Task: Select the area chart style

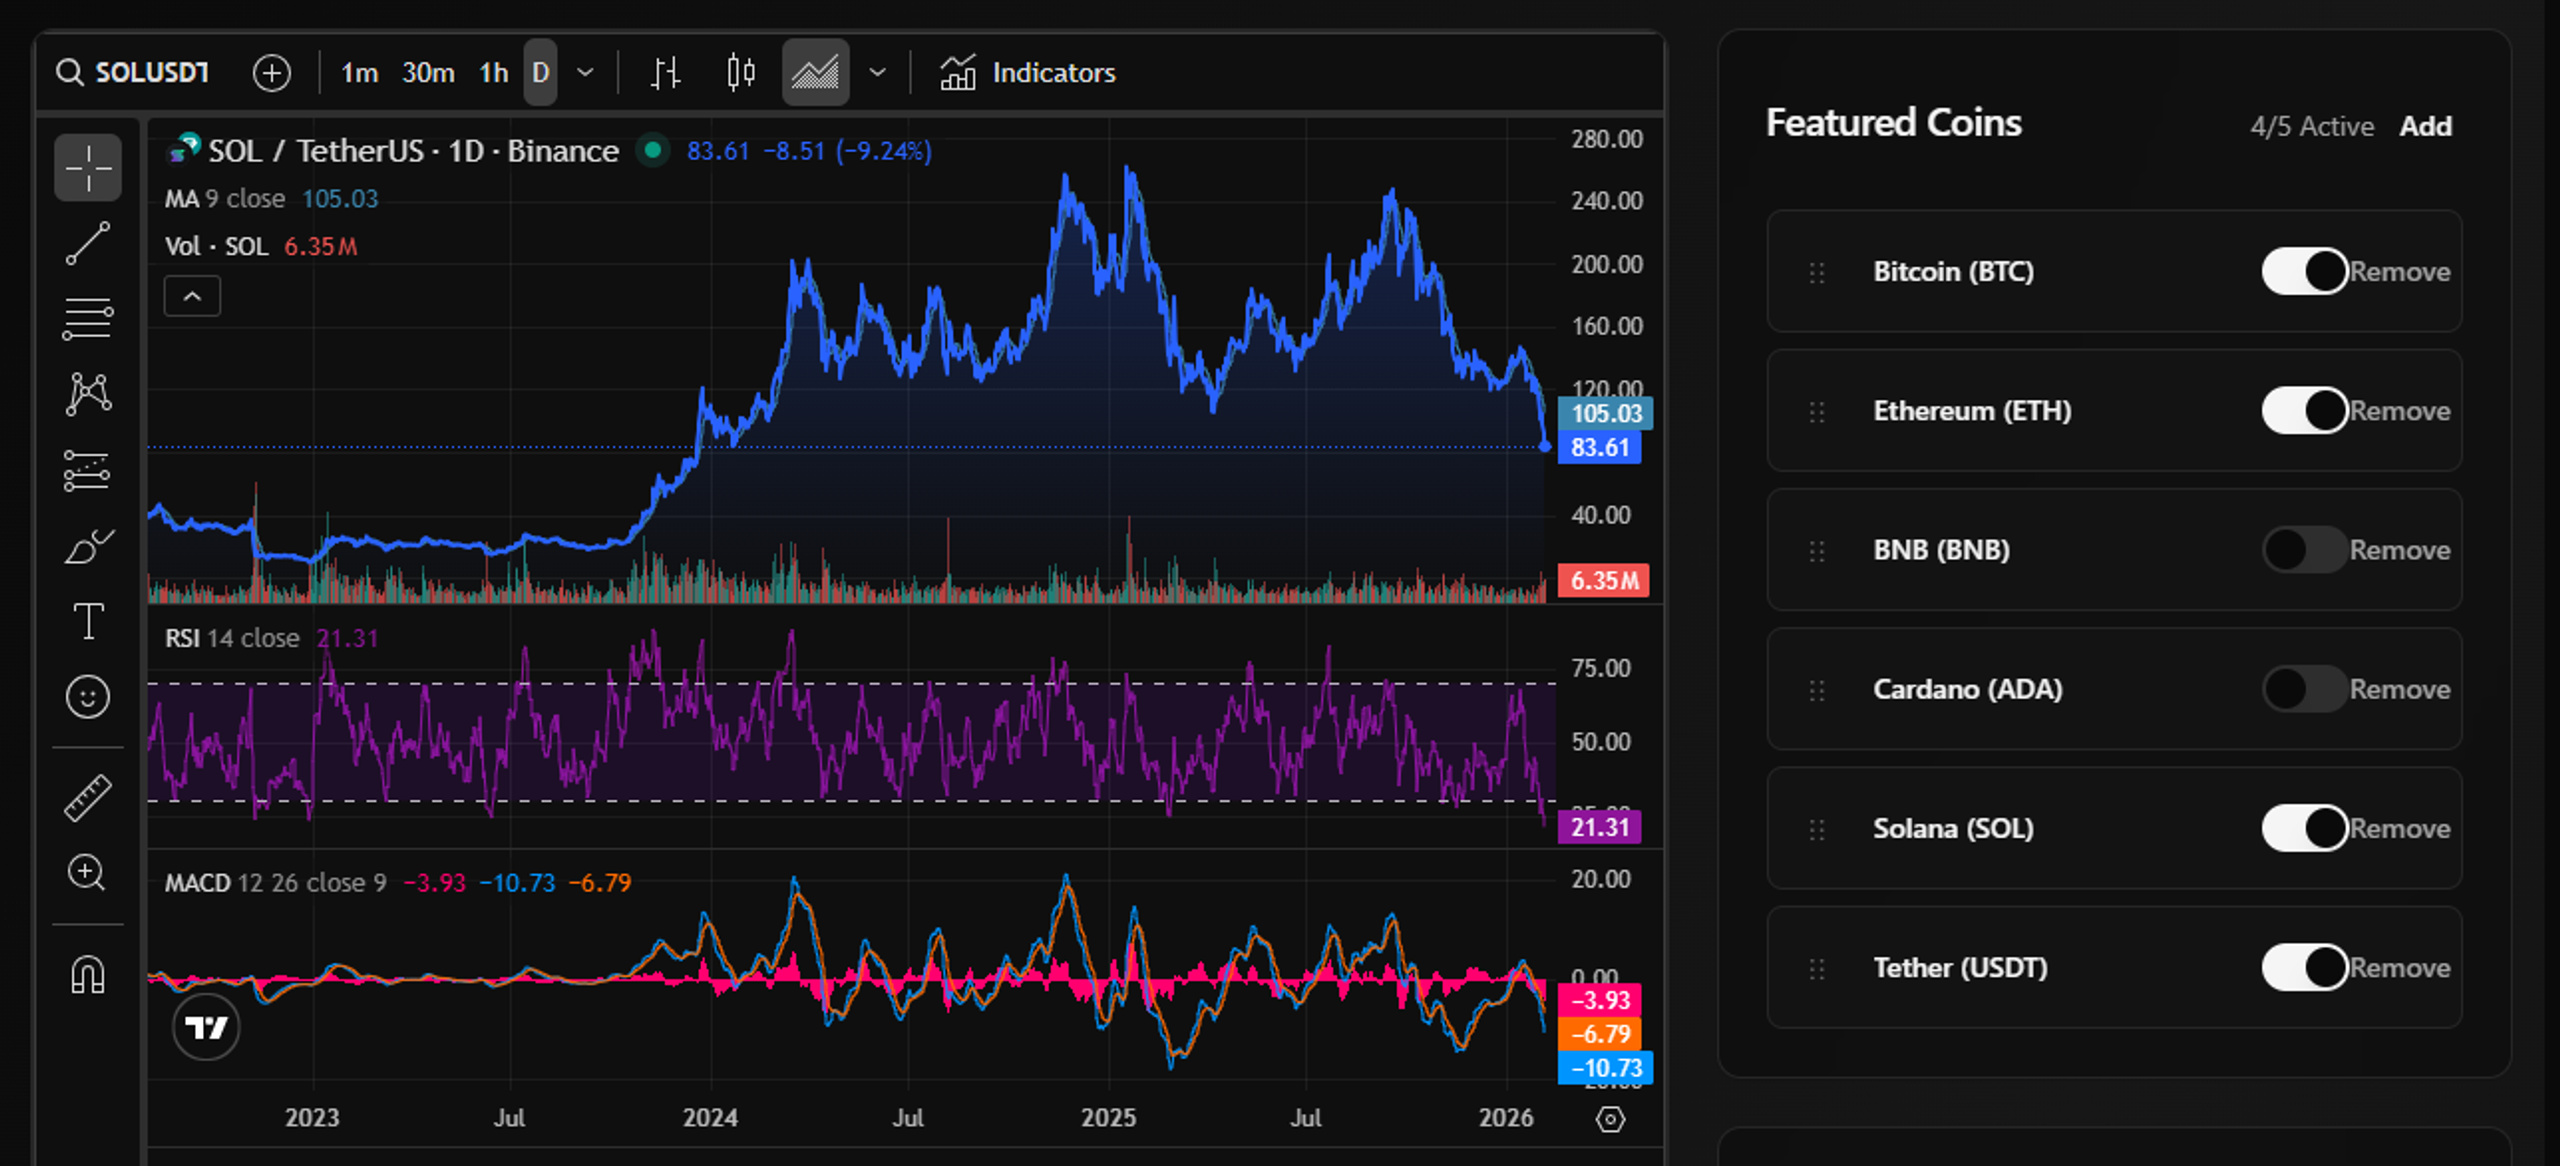Action: (x=816, y=73)
